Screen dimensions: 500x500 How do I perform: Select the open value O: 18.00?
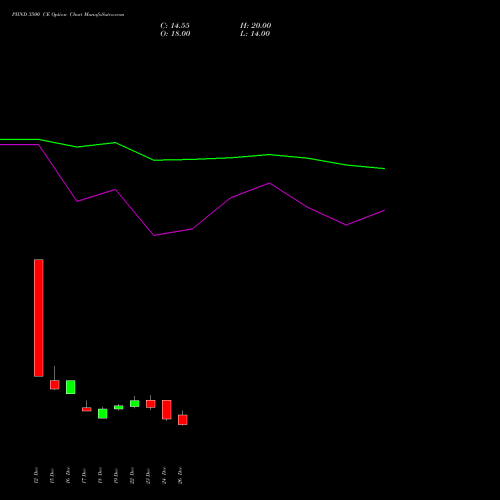point(175,34)
